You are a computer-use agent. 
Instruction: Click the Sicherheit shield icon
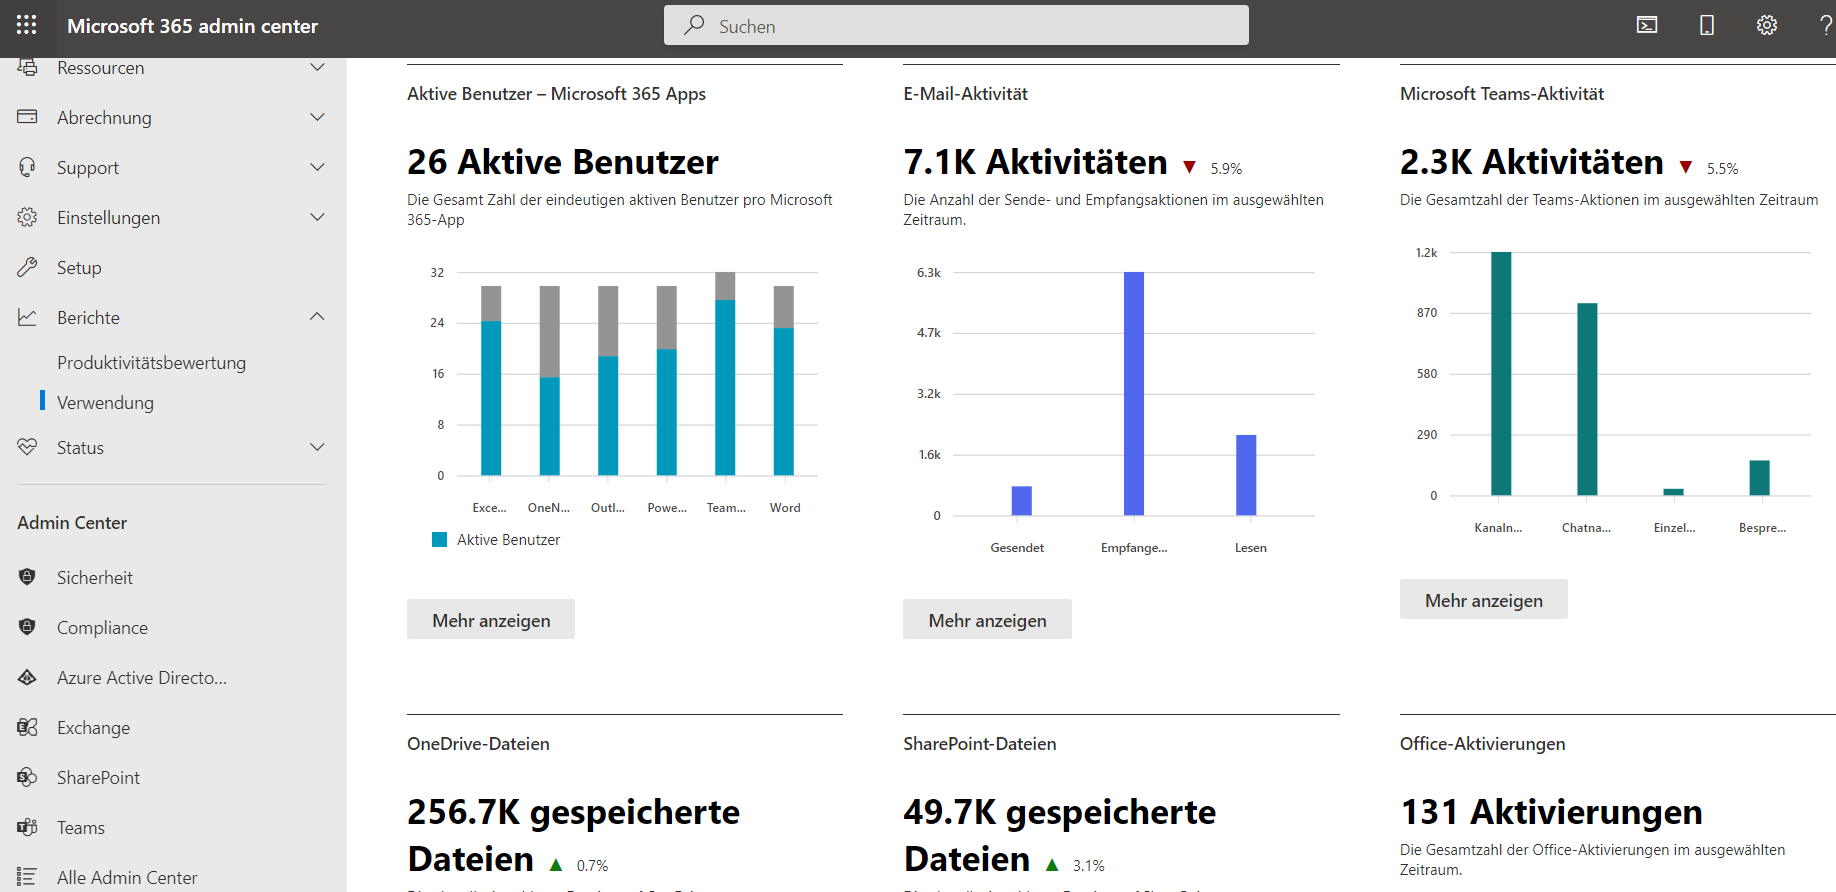point(27,577)
